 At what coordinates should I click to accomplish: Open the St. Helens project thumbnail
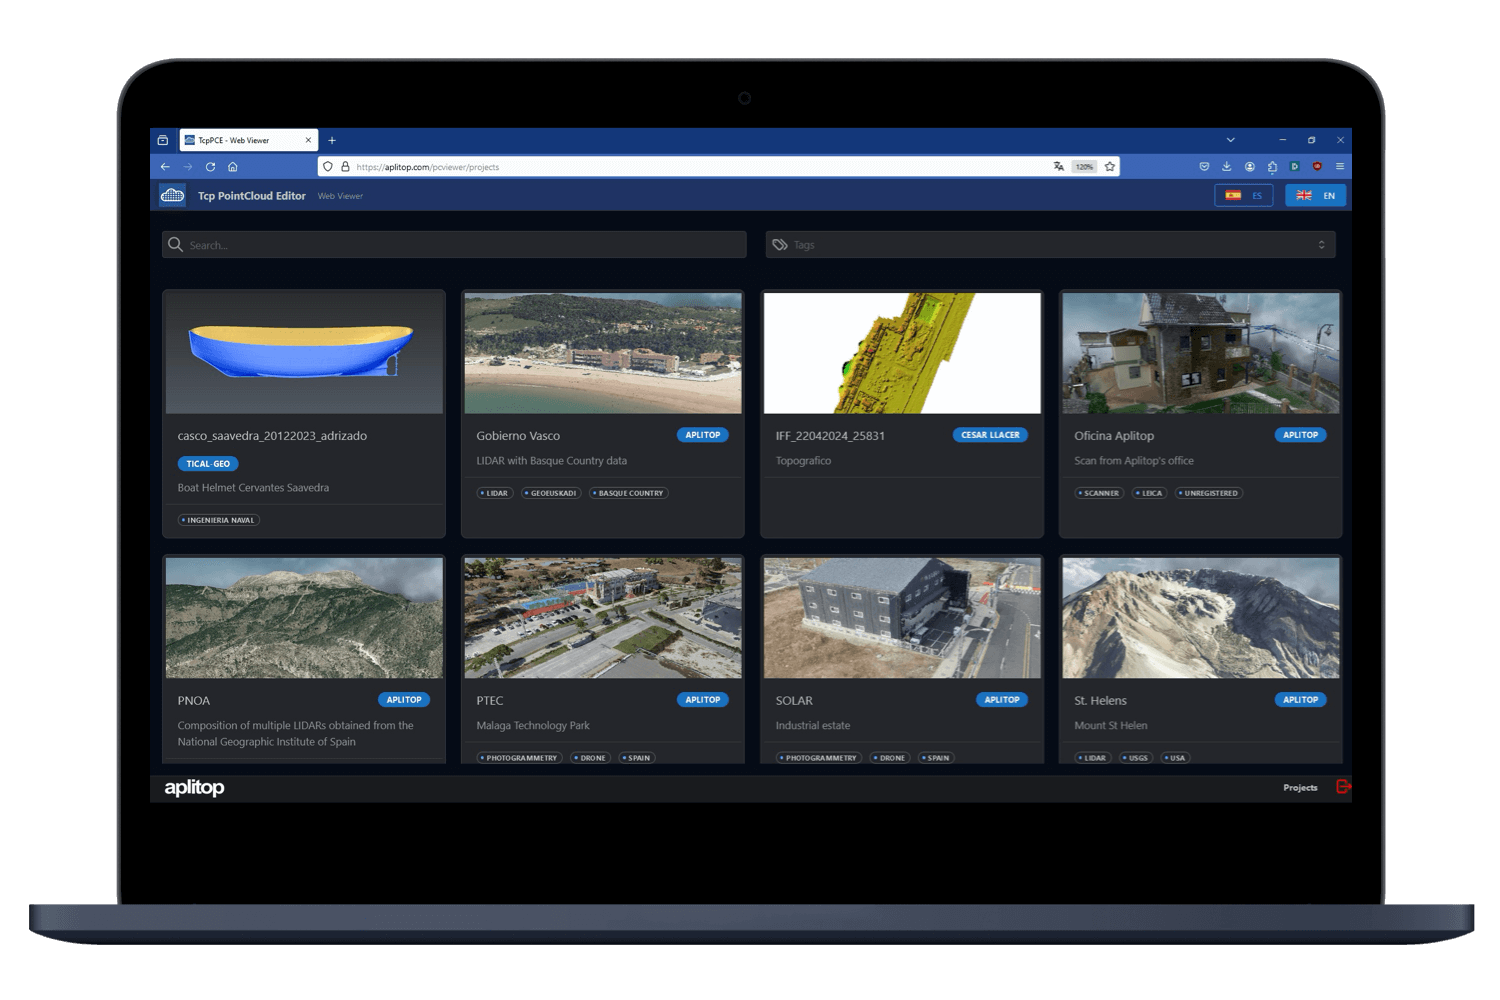click(1199, 617)
